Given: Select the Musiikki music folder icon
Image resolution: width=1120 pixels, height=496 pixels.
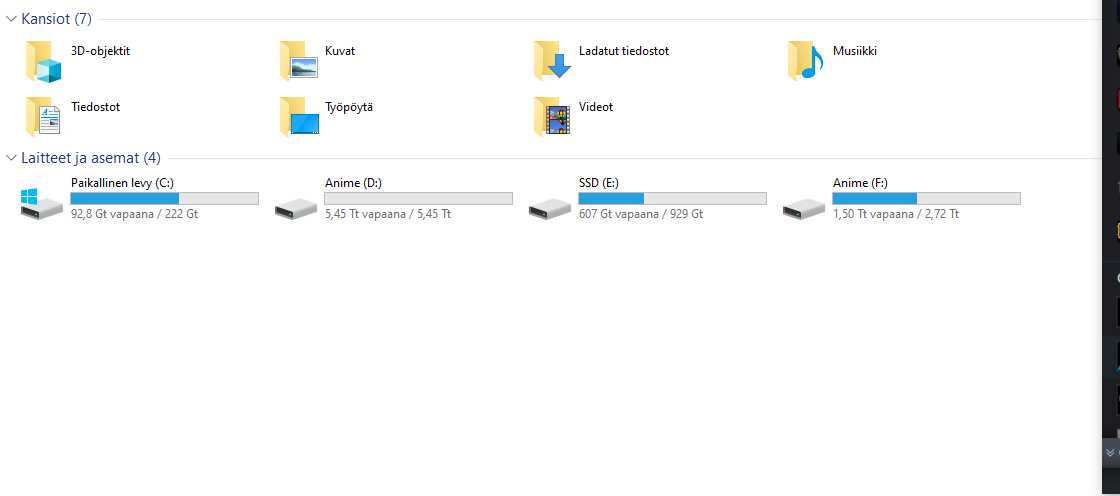Looking at the screenshot, I should (806, 61).
